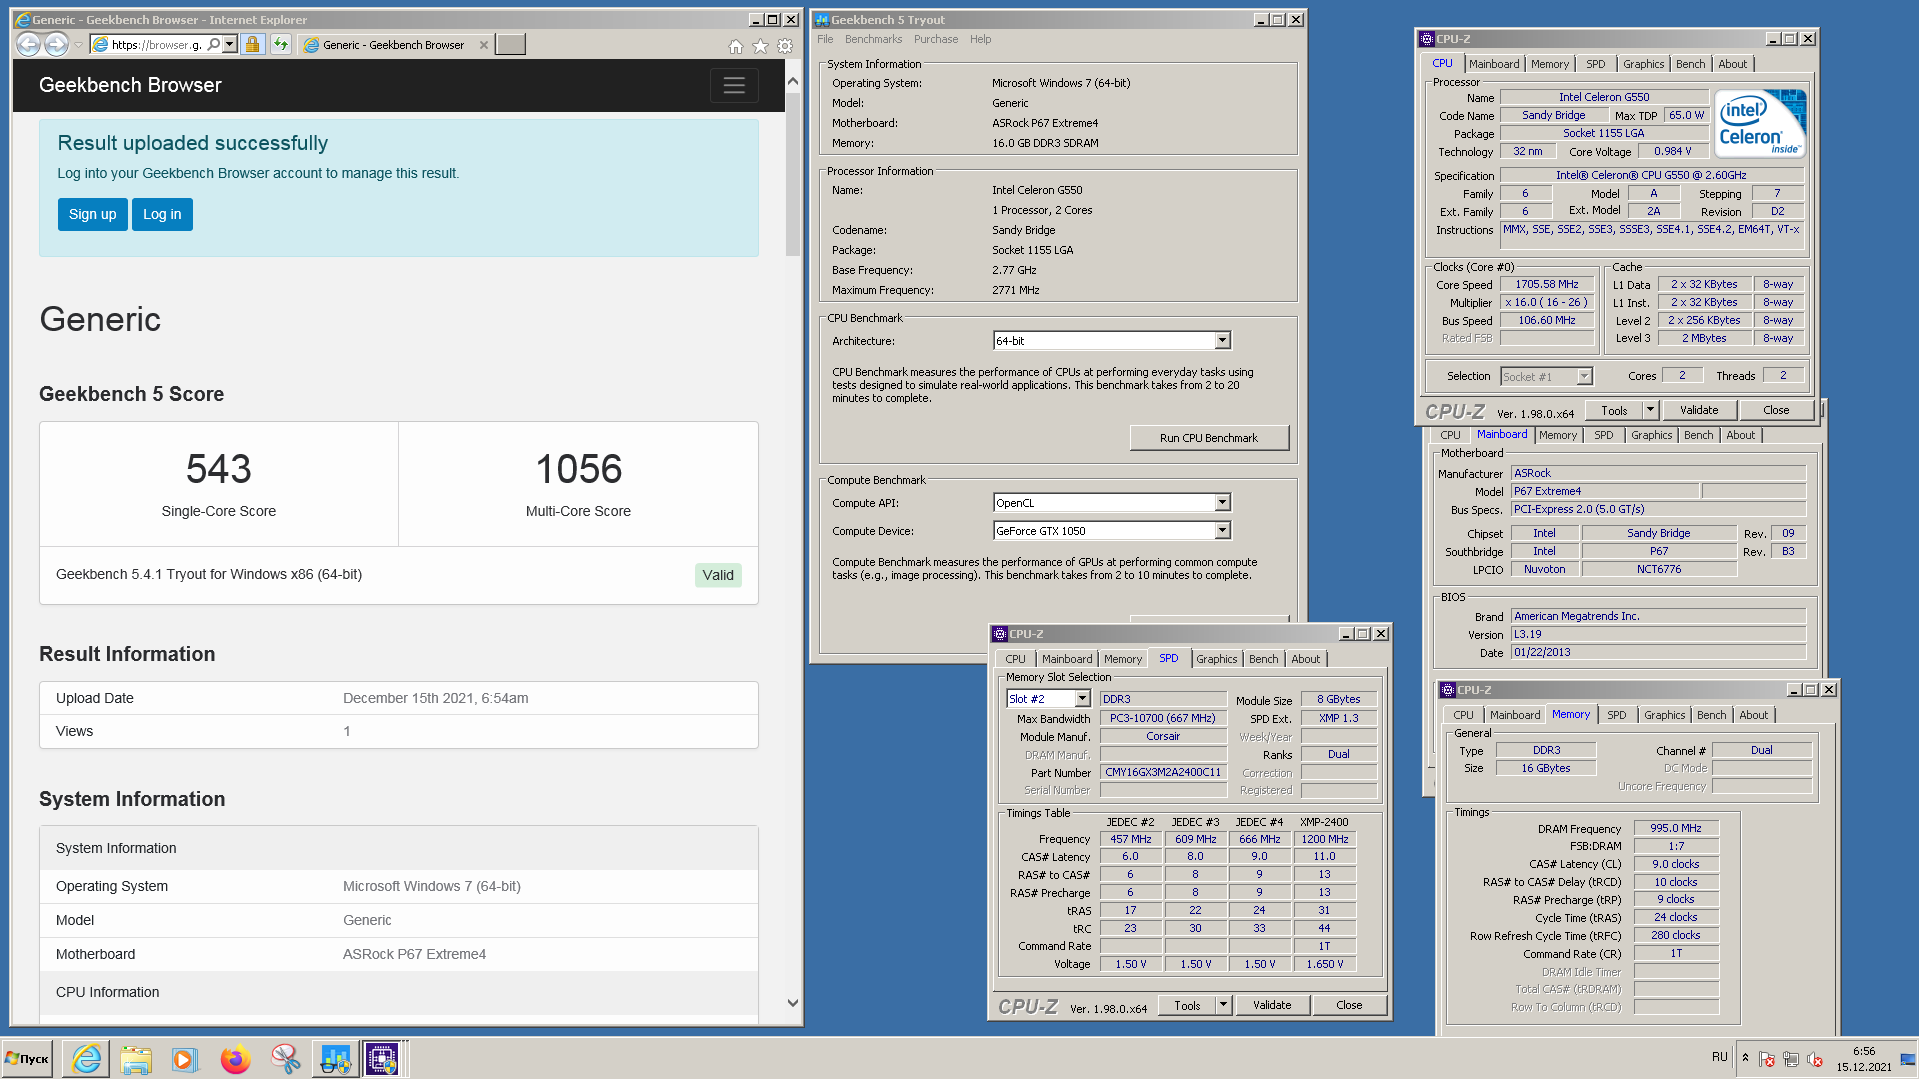The width and height of the screenshot is (1919, 1079).
Task: Open address bar autocomplete dropdown
Action: click(230, 44)
